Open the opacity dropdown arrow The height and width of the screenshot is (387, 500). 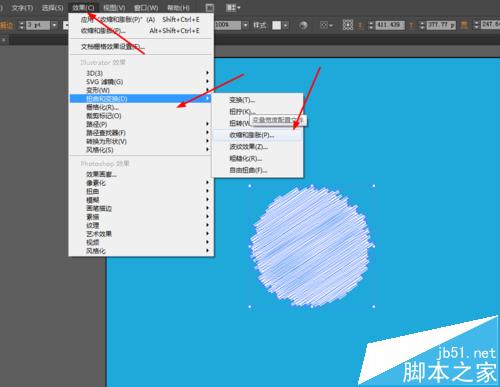point(246,25)
